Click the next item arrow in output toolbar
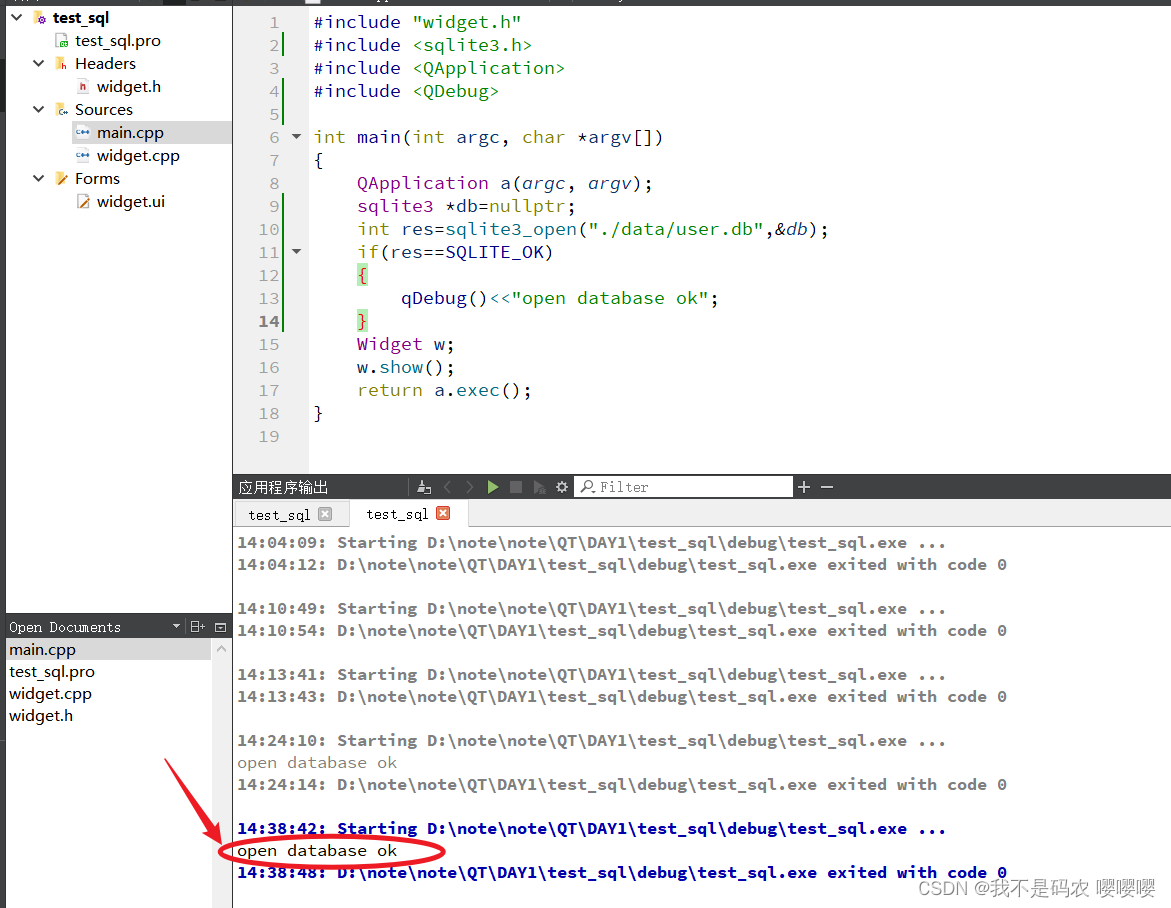 [x=468, y=487]
